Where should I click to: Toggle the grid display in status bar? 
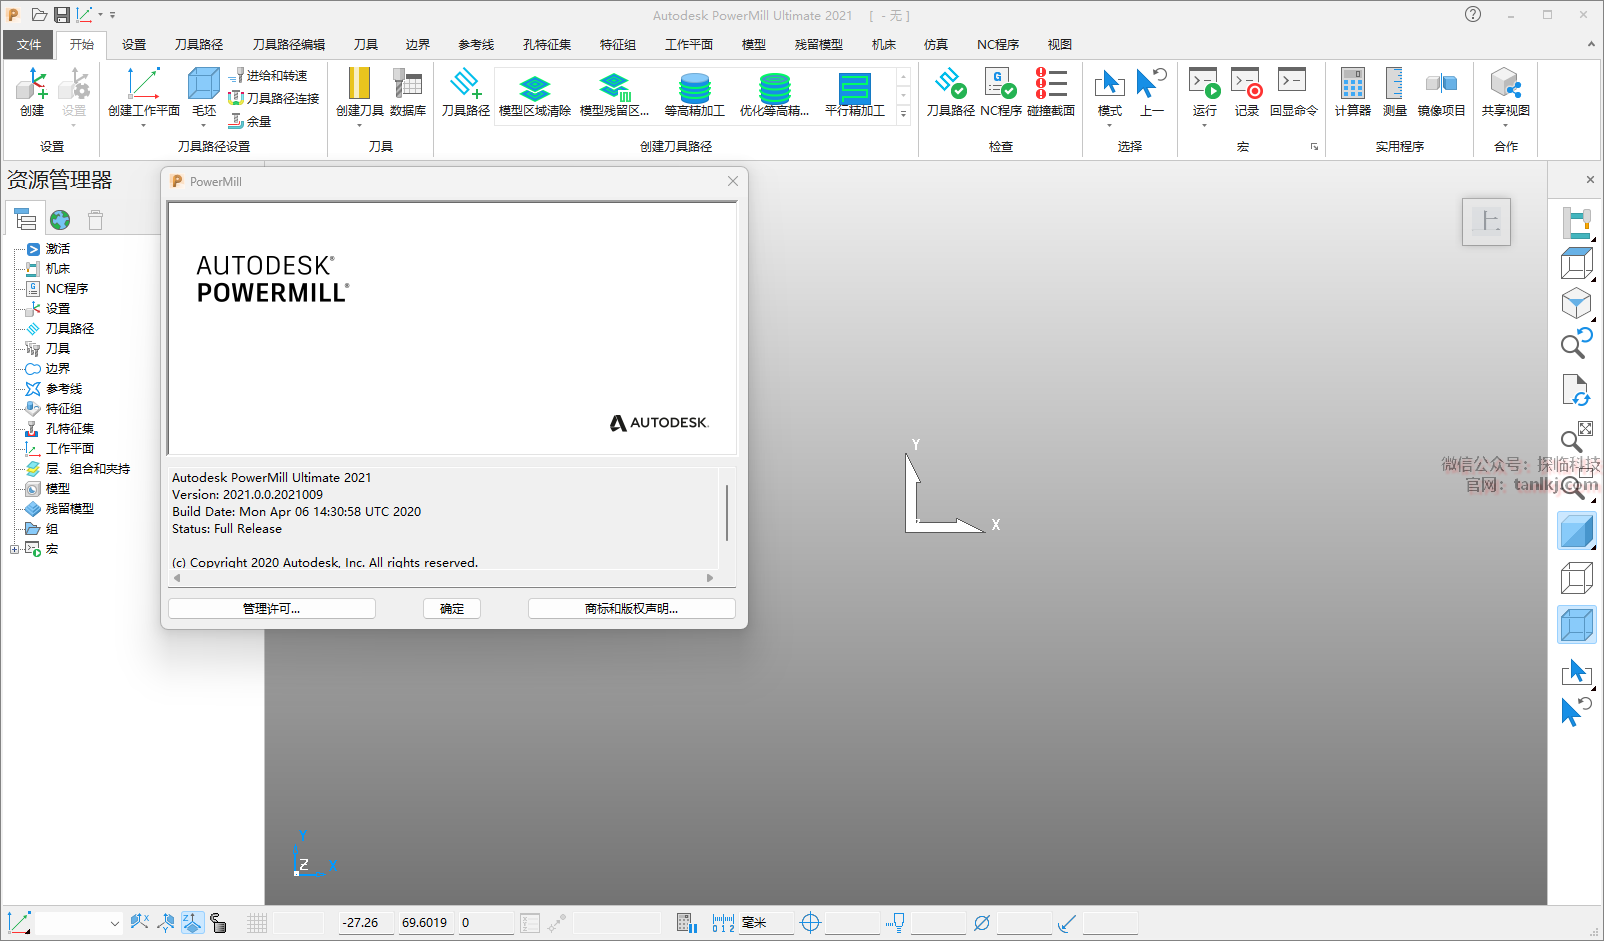257,923
